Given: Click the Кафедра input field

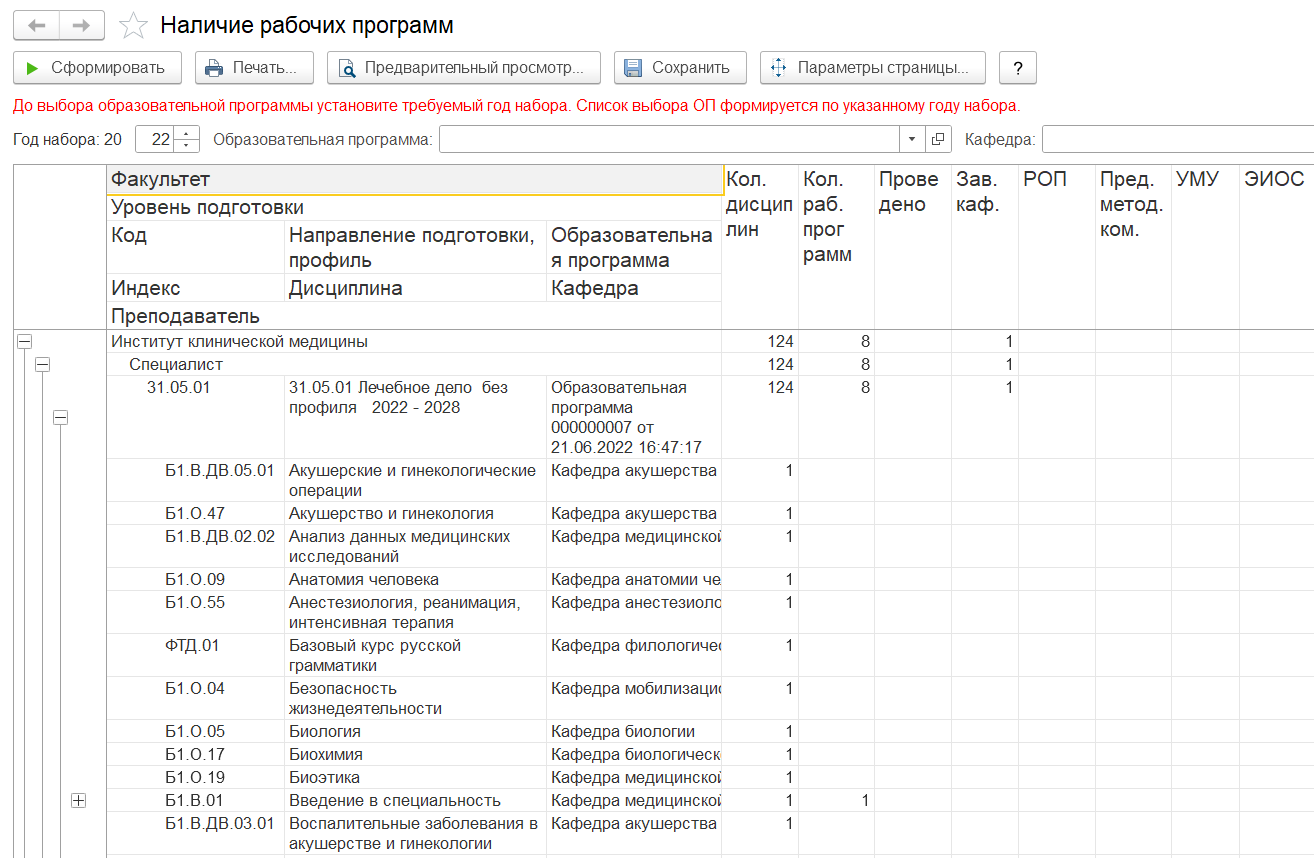Looking at the screenshot, I should pyautogui.click(x=1178, y=139).
